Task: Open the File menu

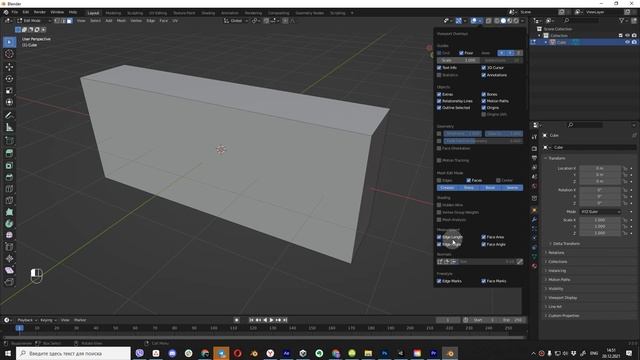Action: point(15,12)
